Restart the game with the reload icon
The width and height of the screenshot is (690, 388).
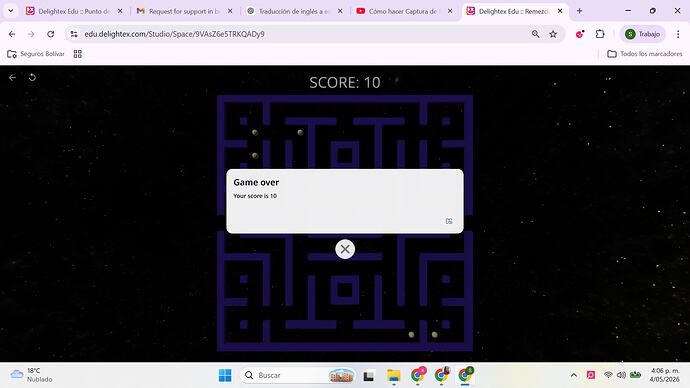32,77
